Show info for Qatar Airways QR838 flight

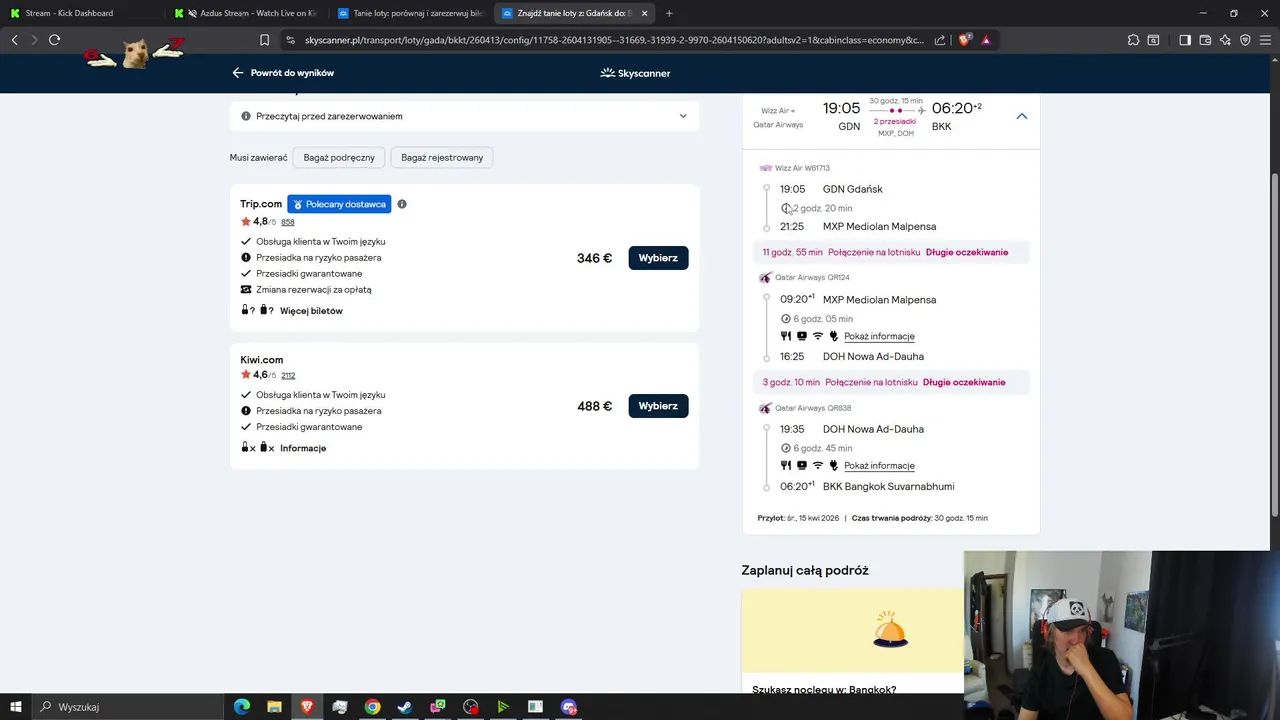879,466
